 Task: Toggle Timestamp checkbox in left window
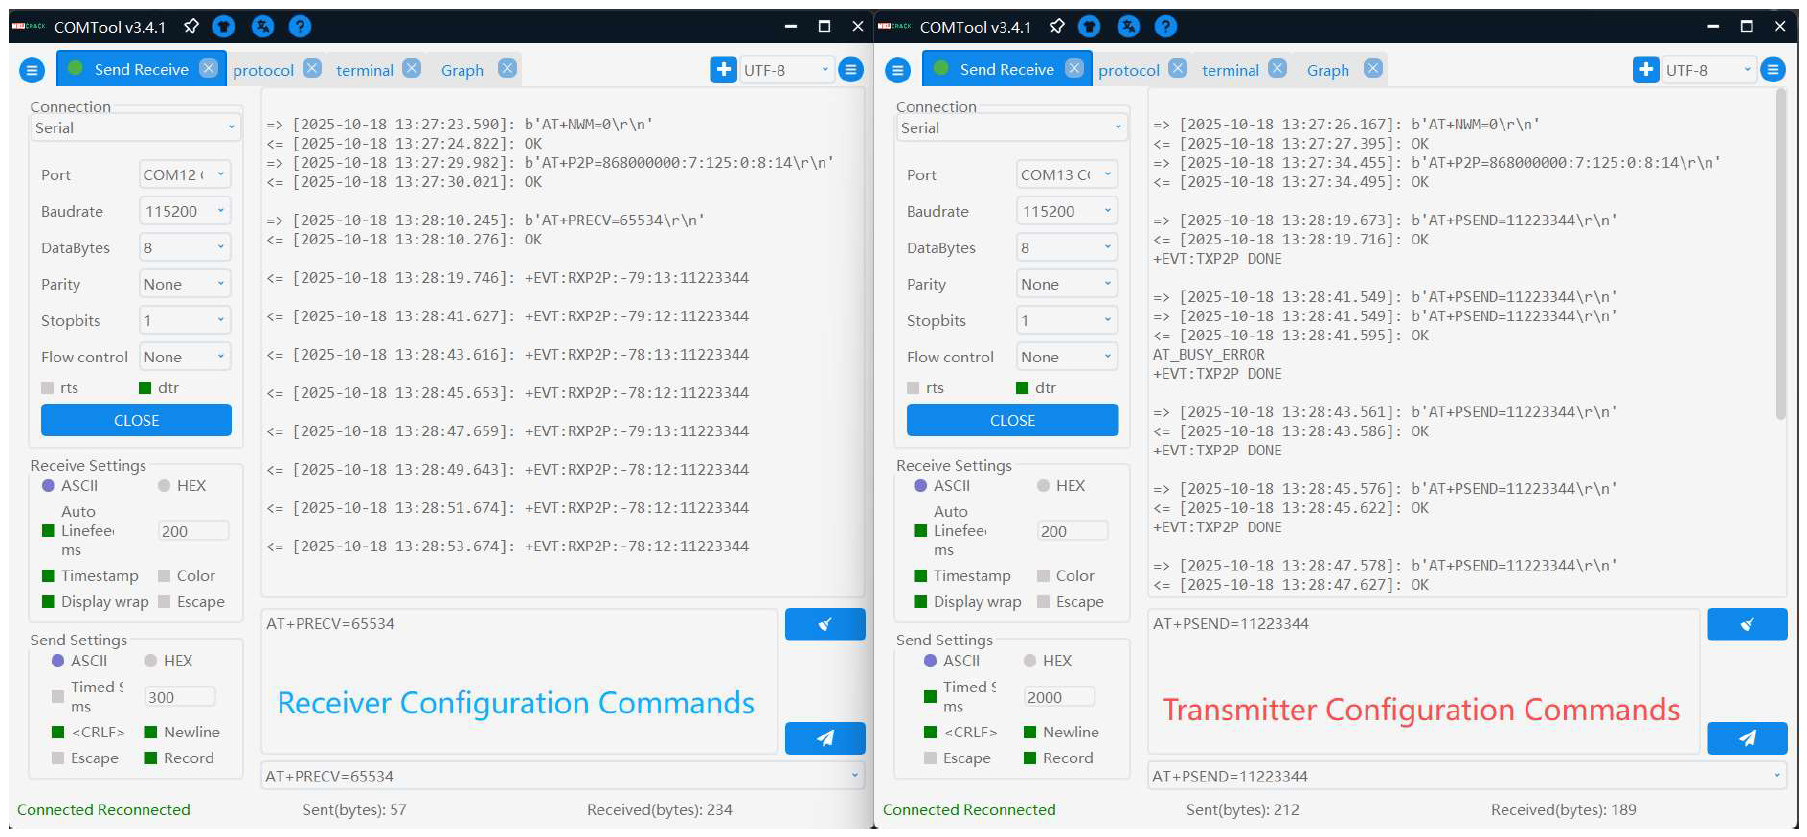pyautogui.click(x=90, y=576)
